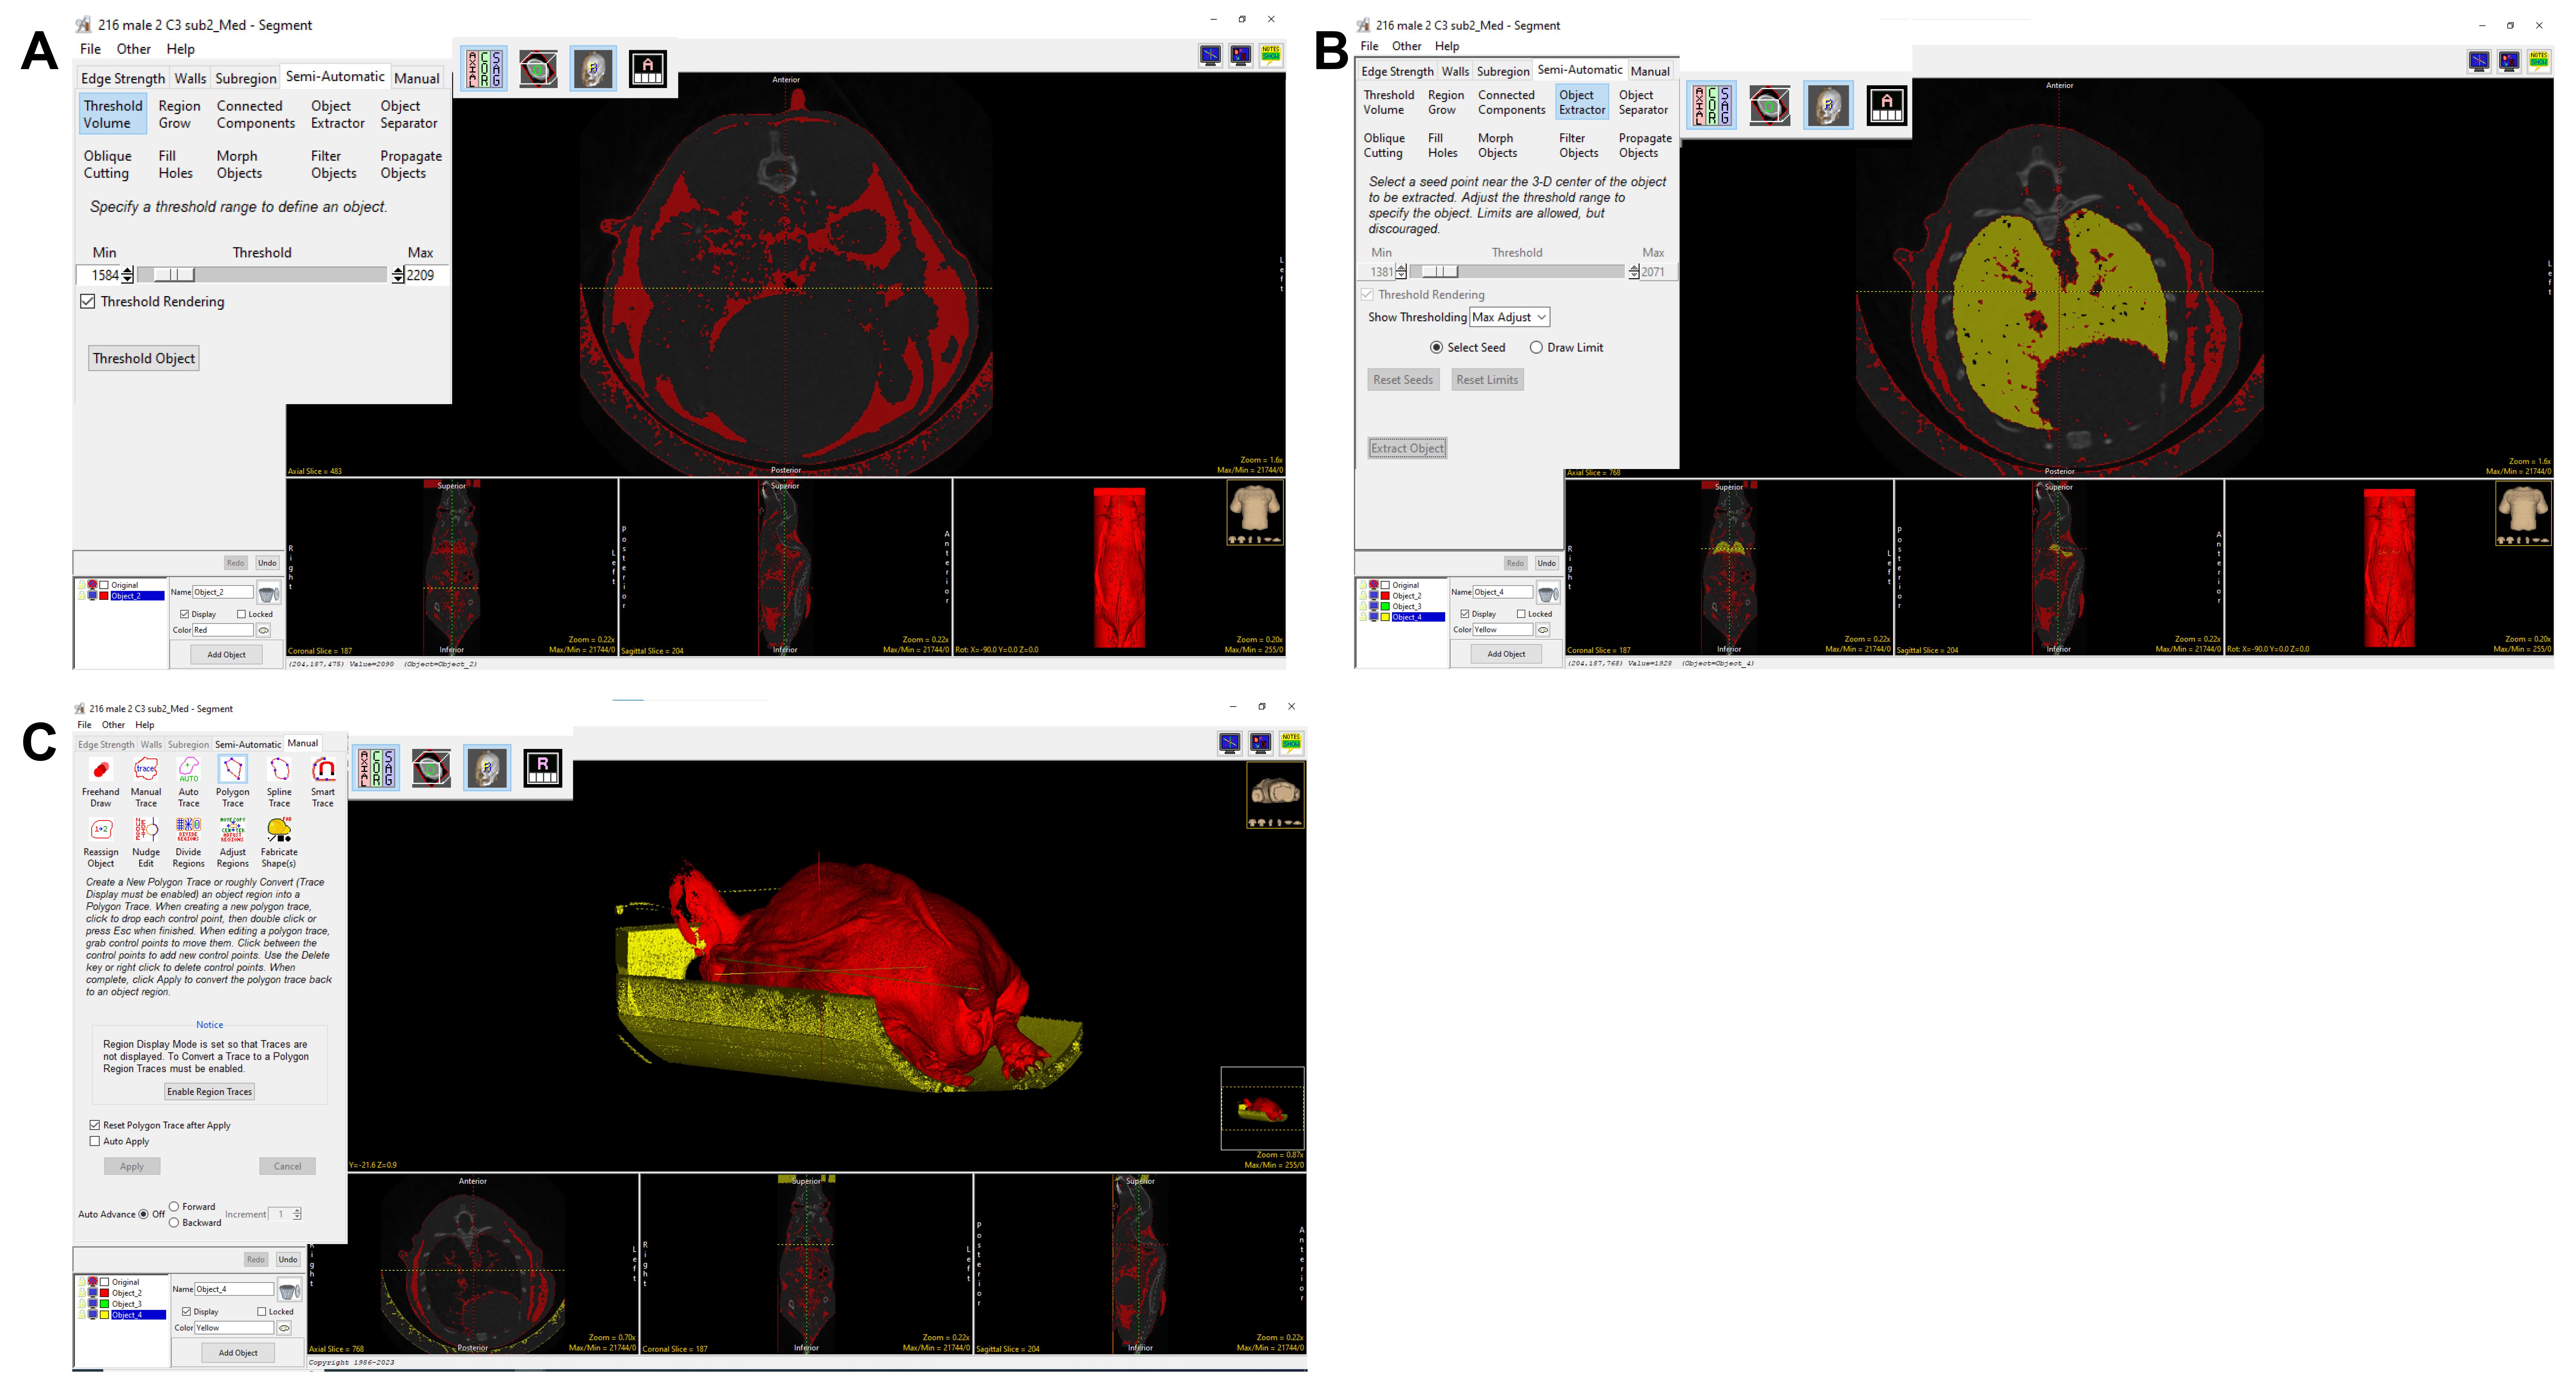Click Threshold Object button in window A
Viewport: 2576px width, 1385px height.
coord(144,358)
